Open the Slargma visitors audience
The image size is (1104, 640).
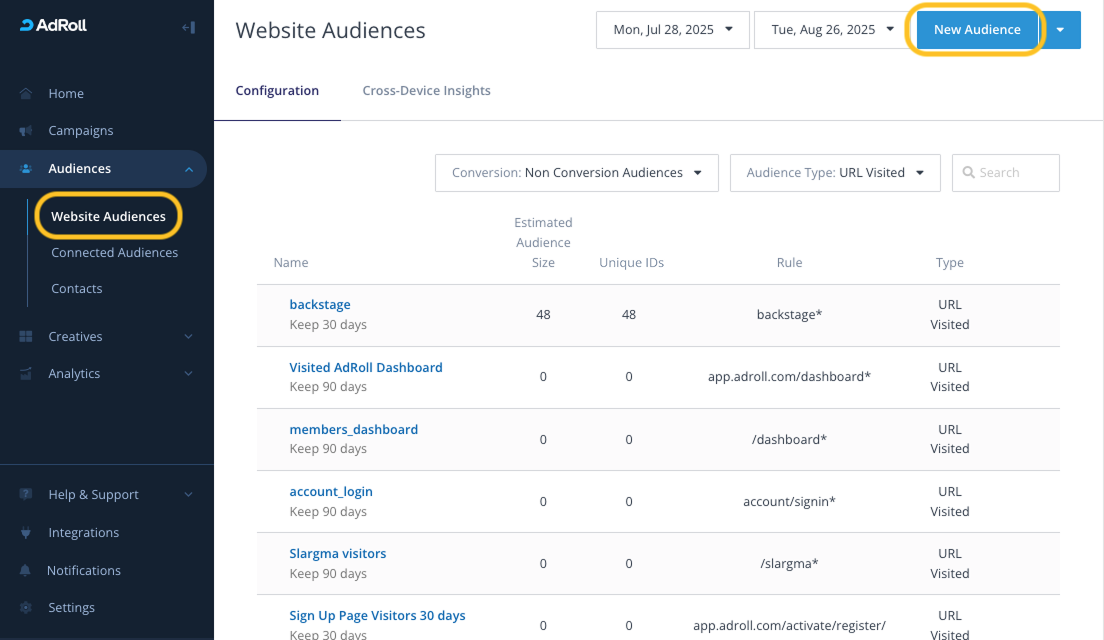click(337, 554)
